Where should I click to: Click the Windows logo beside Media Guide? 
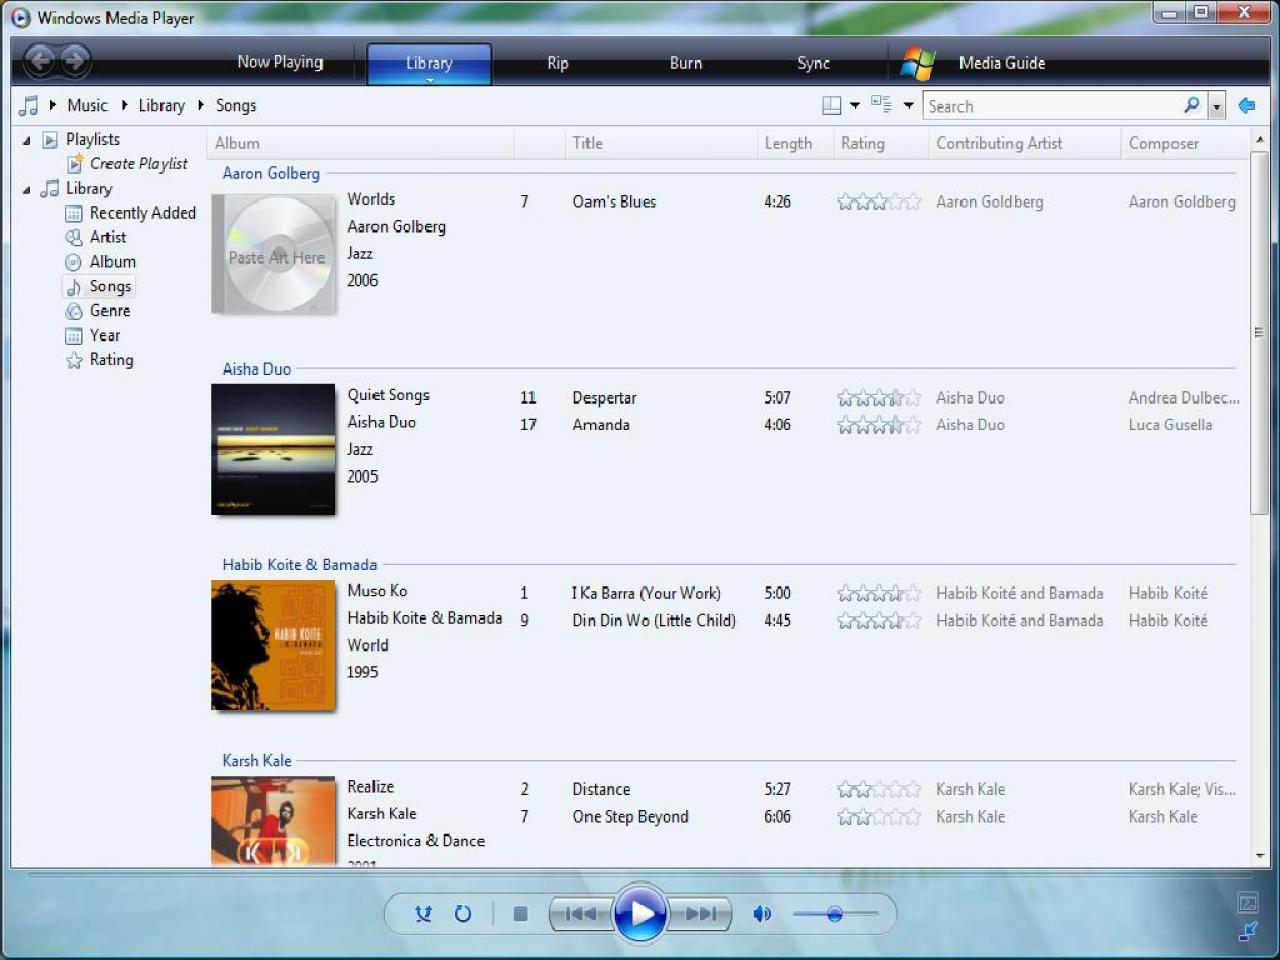918,63
